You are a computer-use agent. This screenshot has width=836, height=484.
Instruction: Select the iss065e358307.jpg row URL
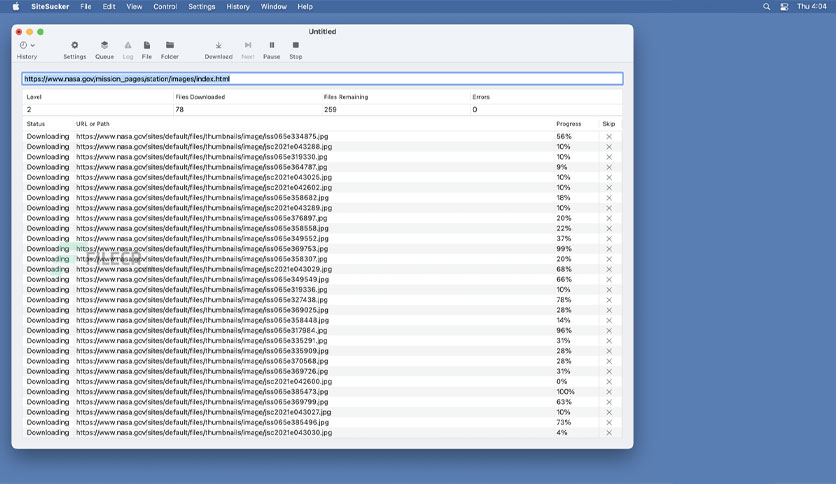coord(202,259)
